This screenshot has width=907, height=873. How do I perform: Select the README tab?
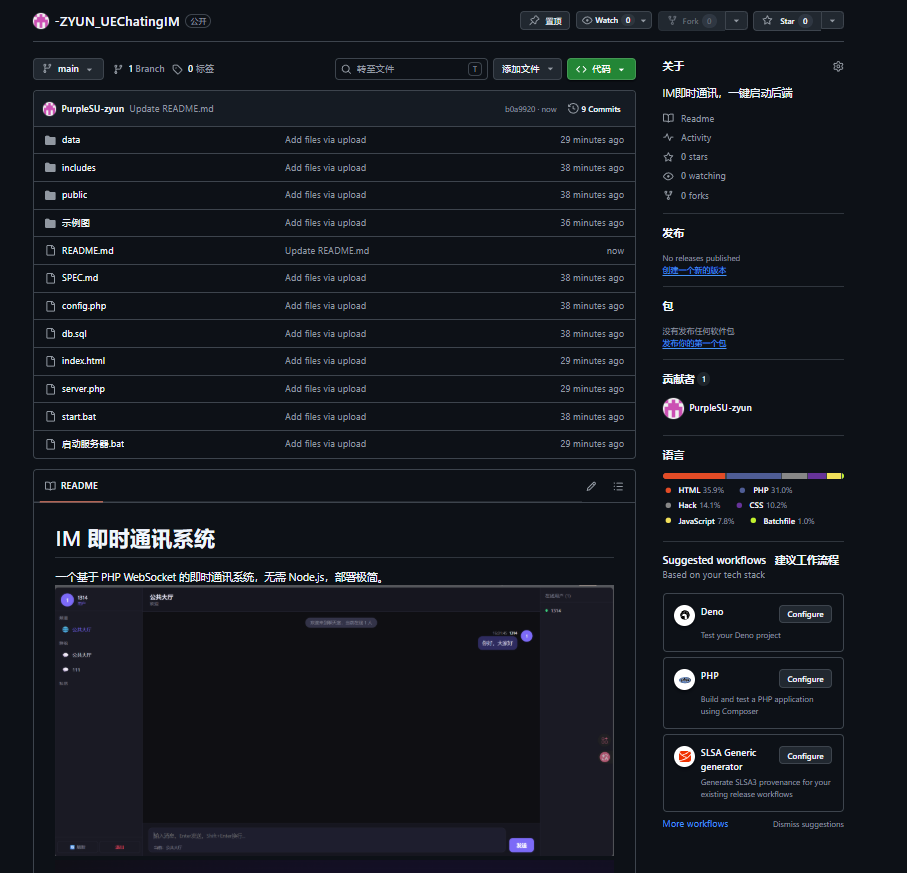[x=71, y=486]
